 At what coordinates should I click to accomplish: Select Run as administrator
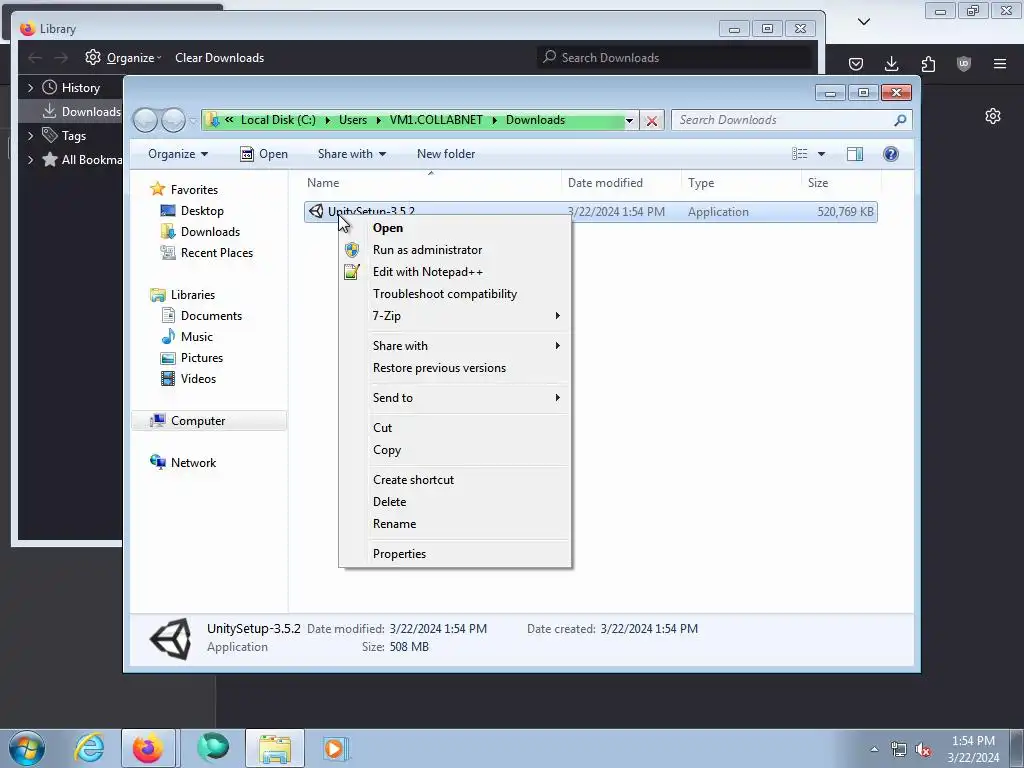(427, 250)
